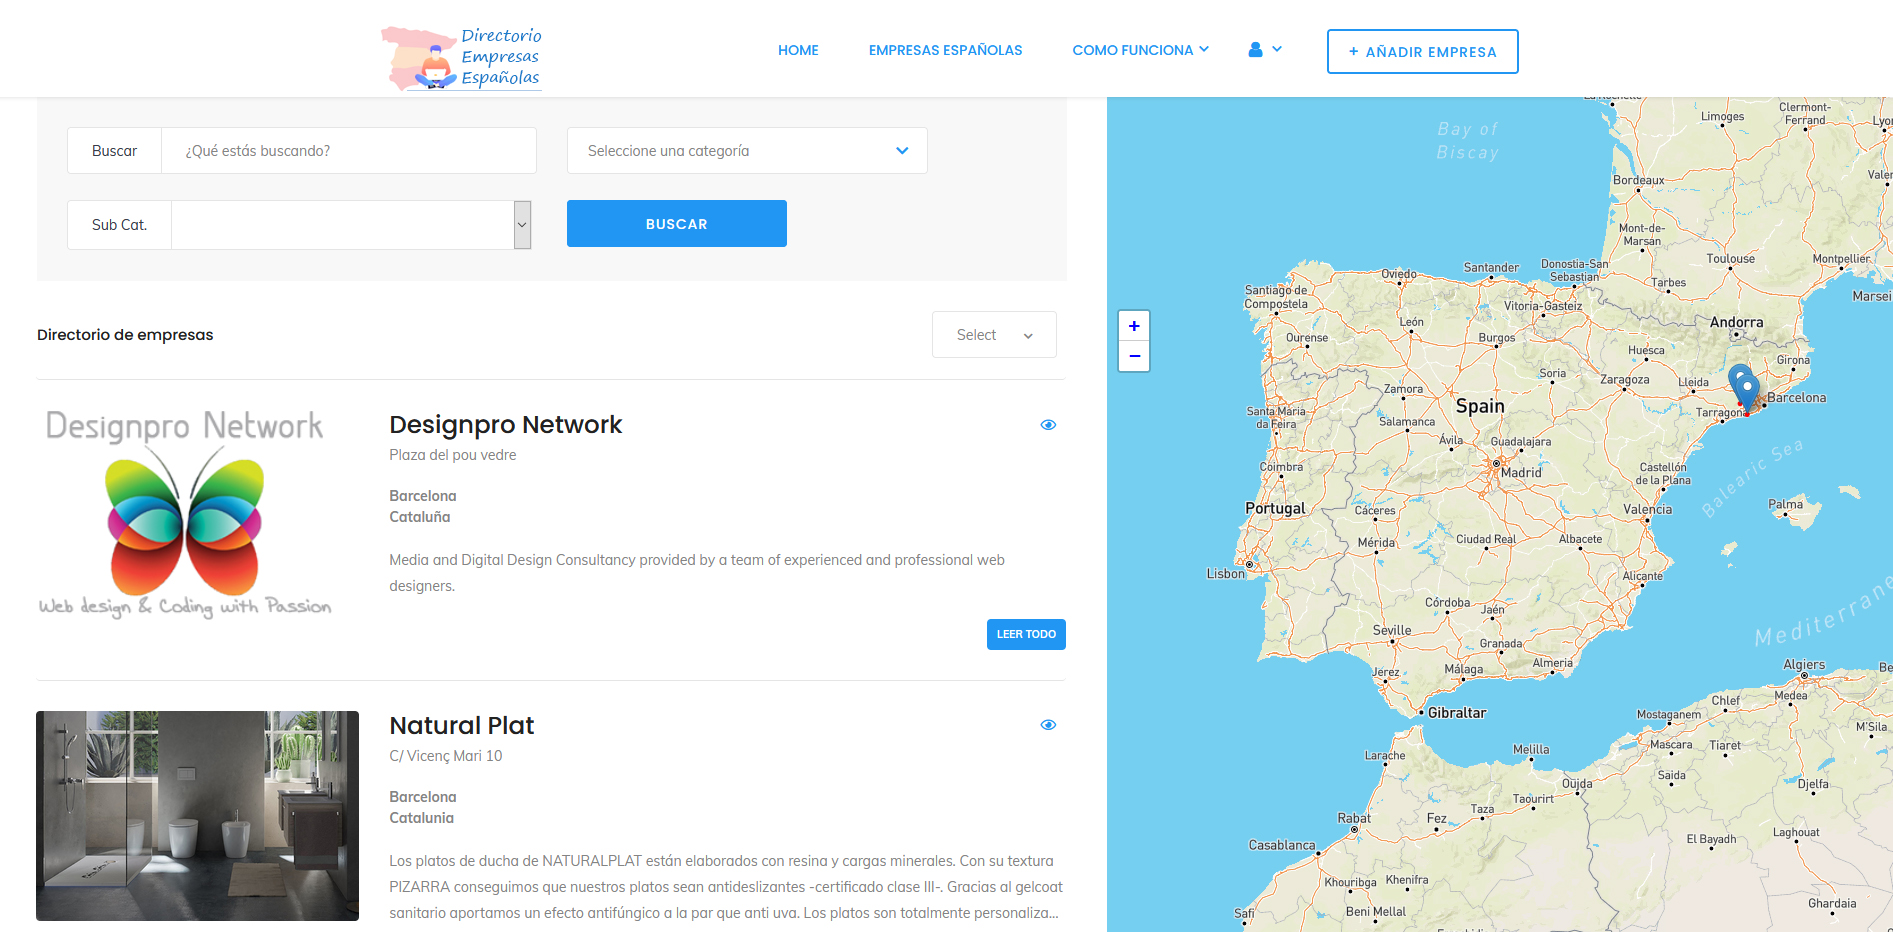Zoom in on the map
Screen dimensions: 1893x932
click(x=1134, y=326)
